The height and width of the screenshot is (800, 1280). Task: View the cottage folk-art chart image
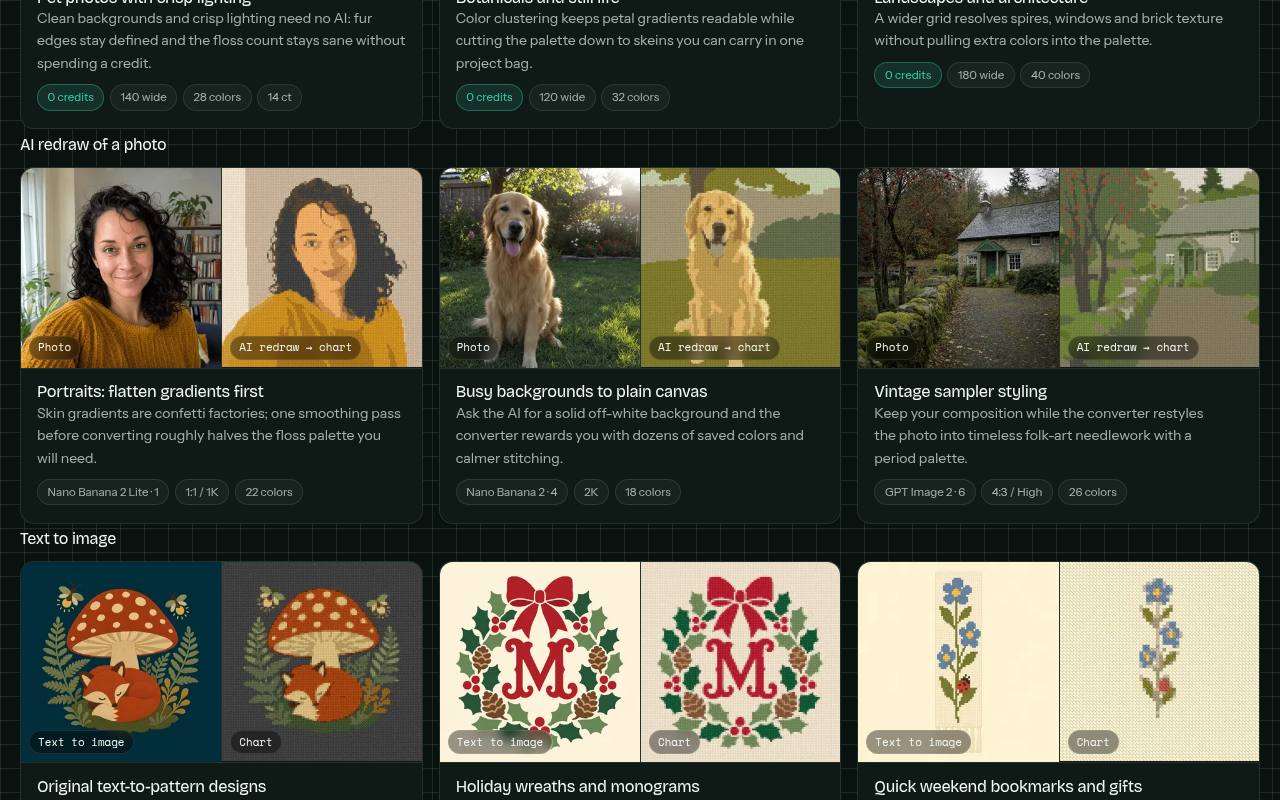(x=1160, y=268)
